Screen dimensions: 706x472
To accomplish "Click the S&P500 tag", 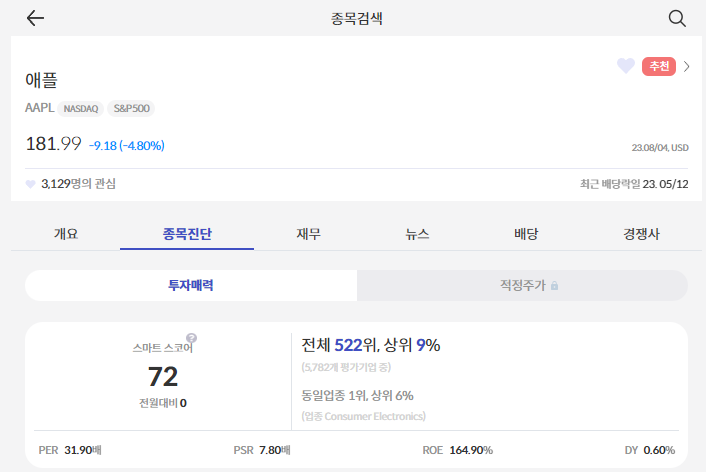I will coord(131,108).
